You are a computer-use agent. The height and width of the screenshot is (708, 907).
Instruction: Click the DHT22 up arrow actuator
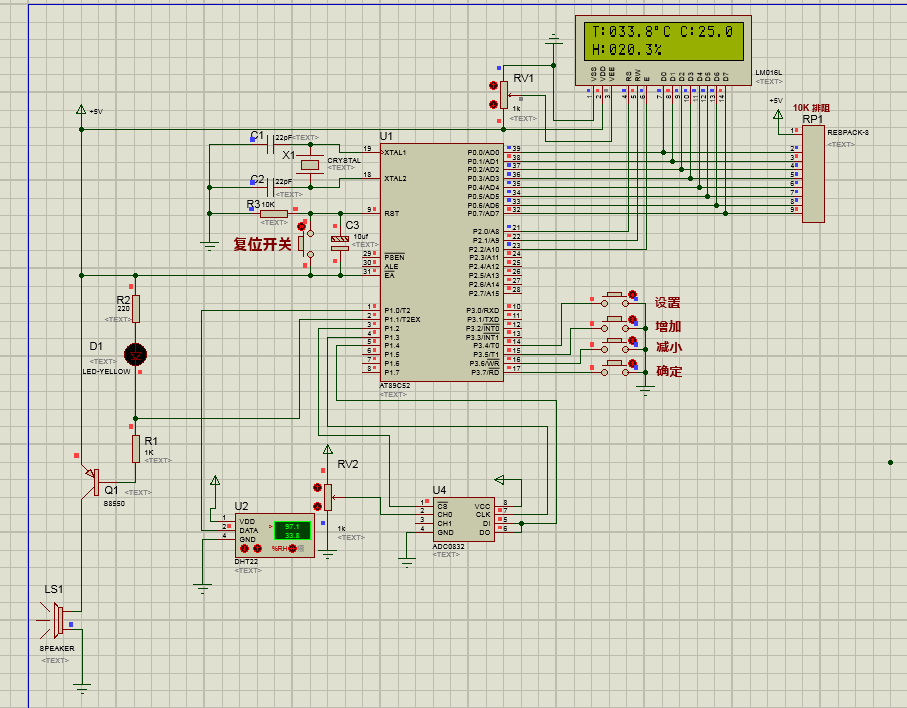pyautogui.click(x=257, y=548)
